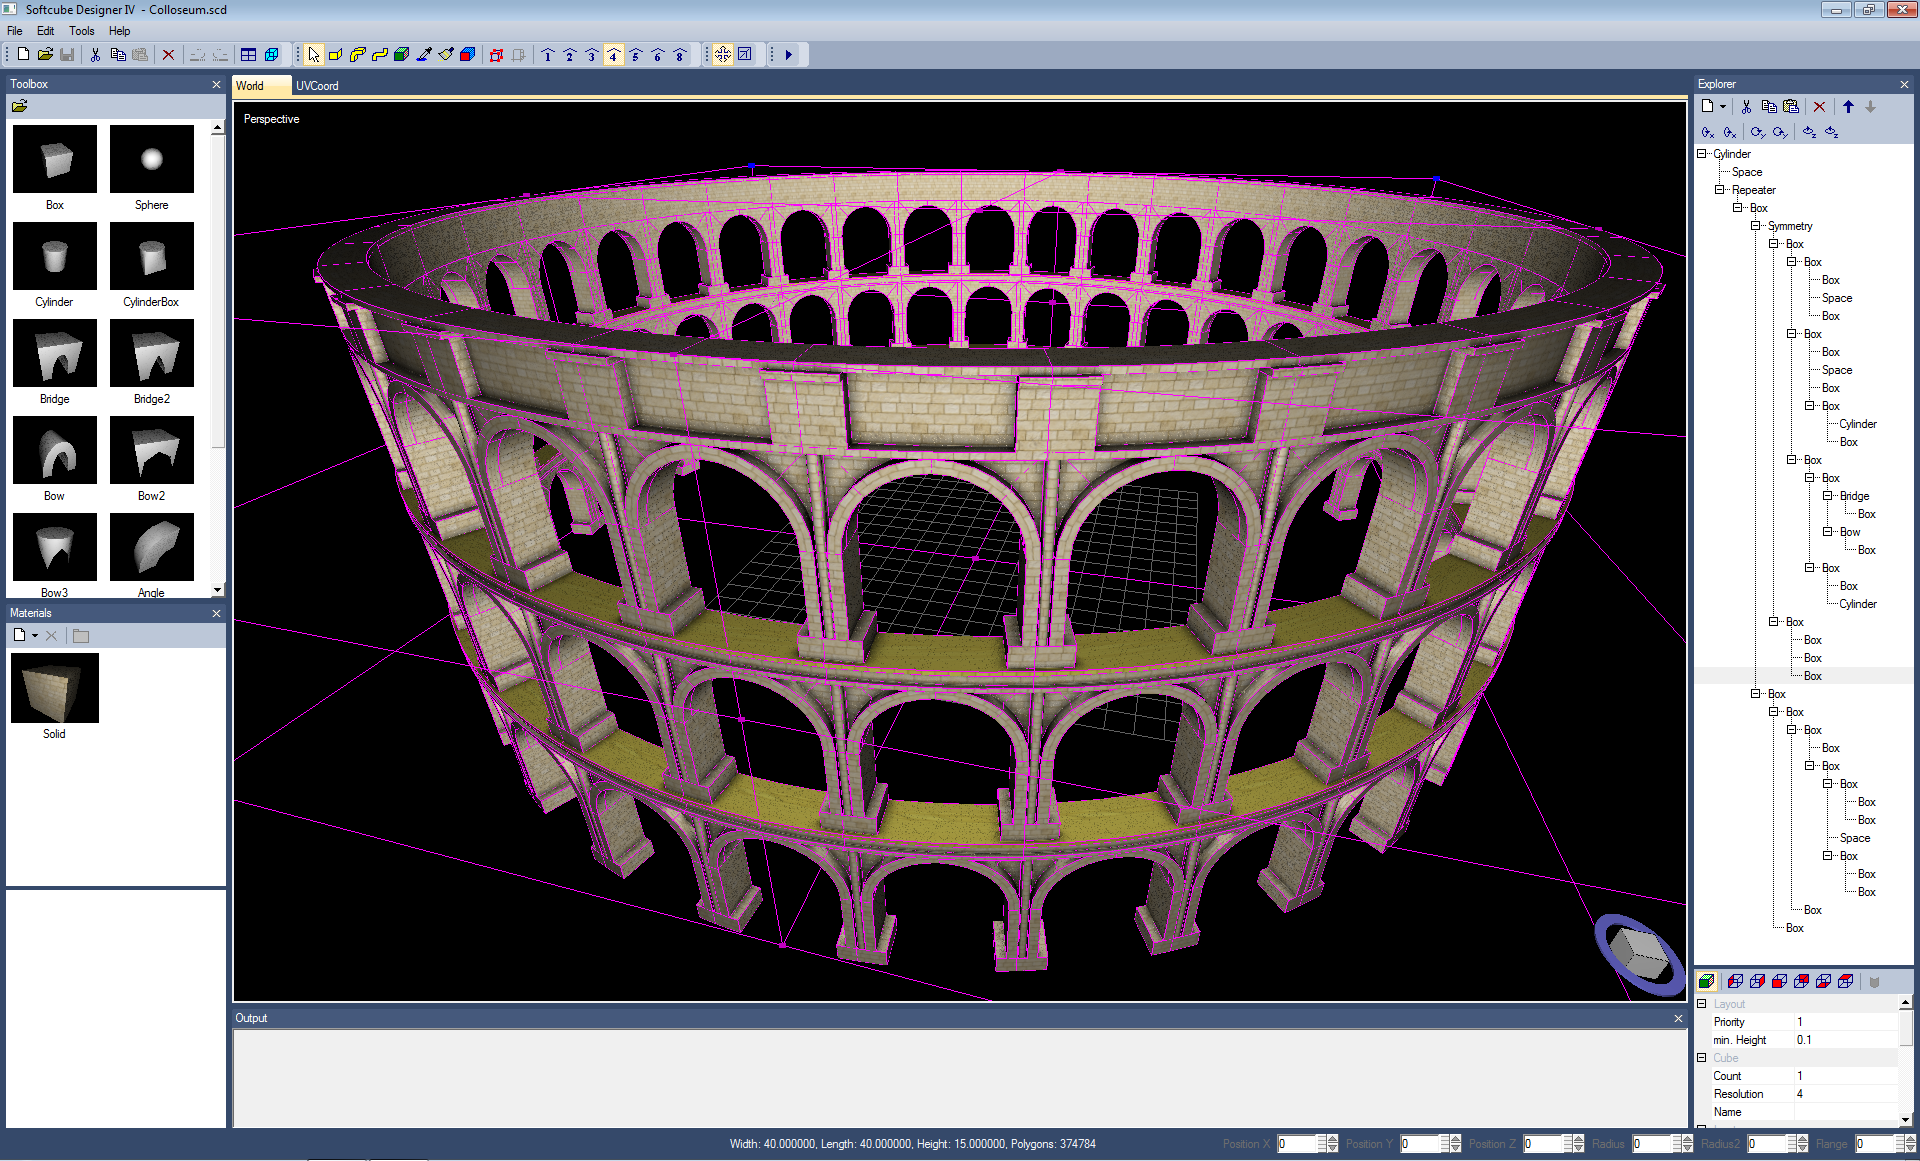Toggle view preset number 4 button
This screenshot has width=1920, height=1161.
click(614, 55)
